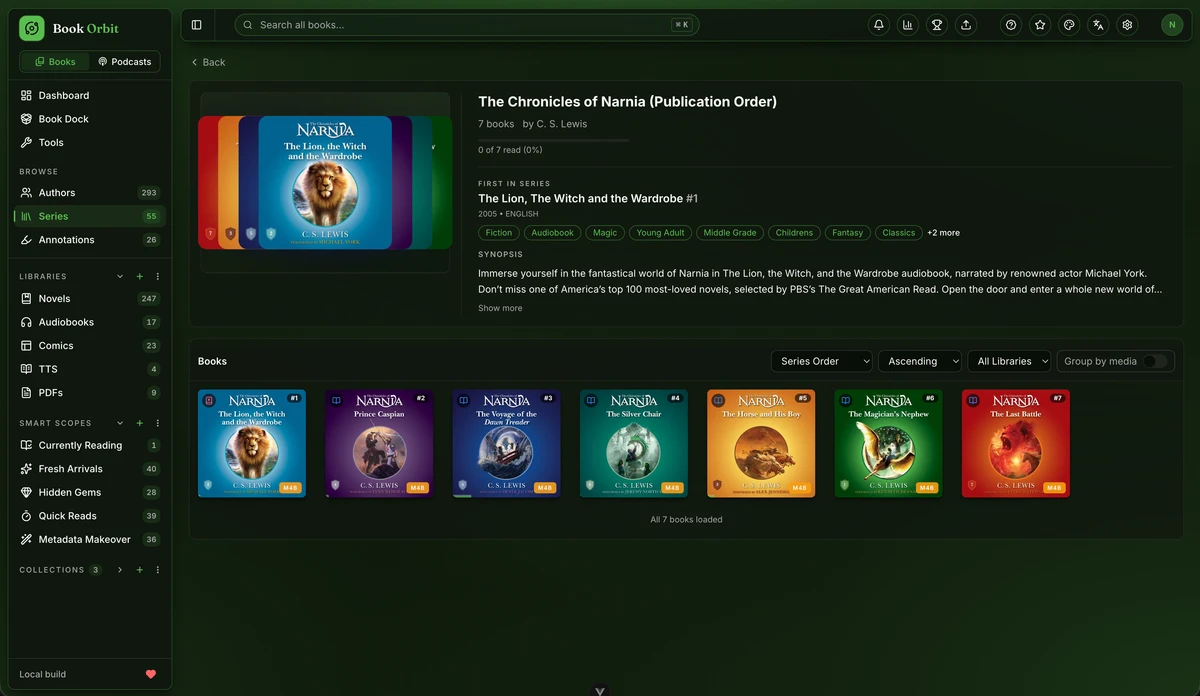Toggle Group by media switch

(x=1155, y=361)
